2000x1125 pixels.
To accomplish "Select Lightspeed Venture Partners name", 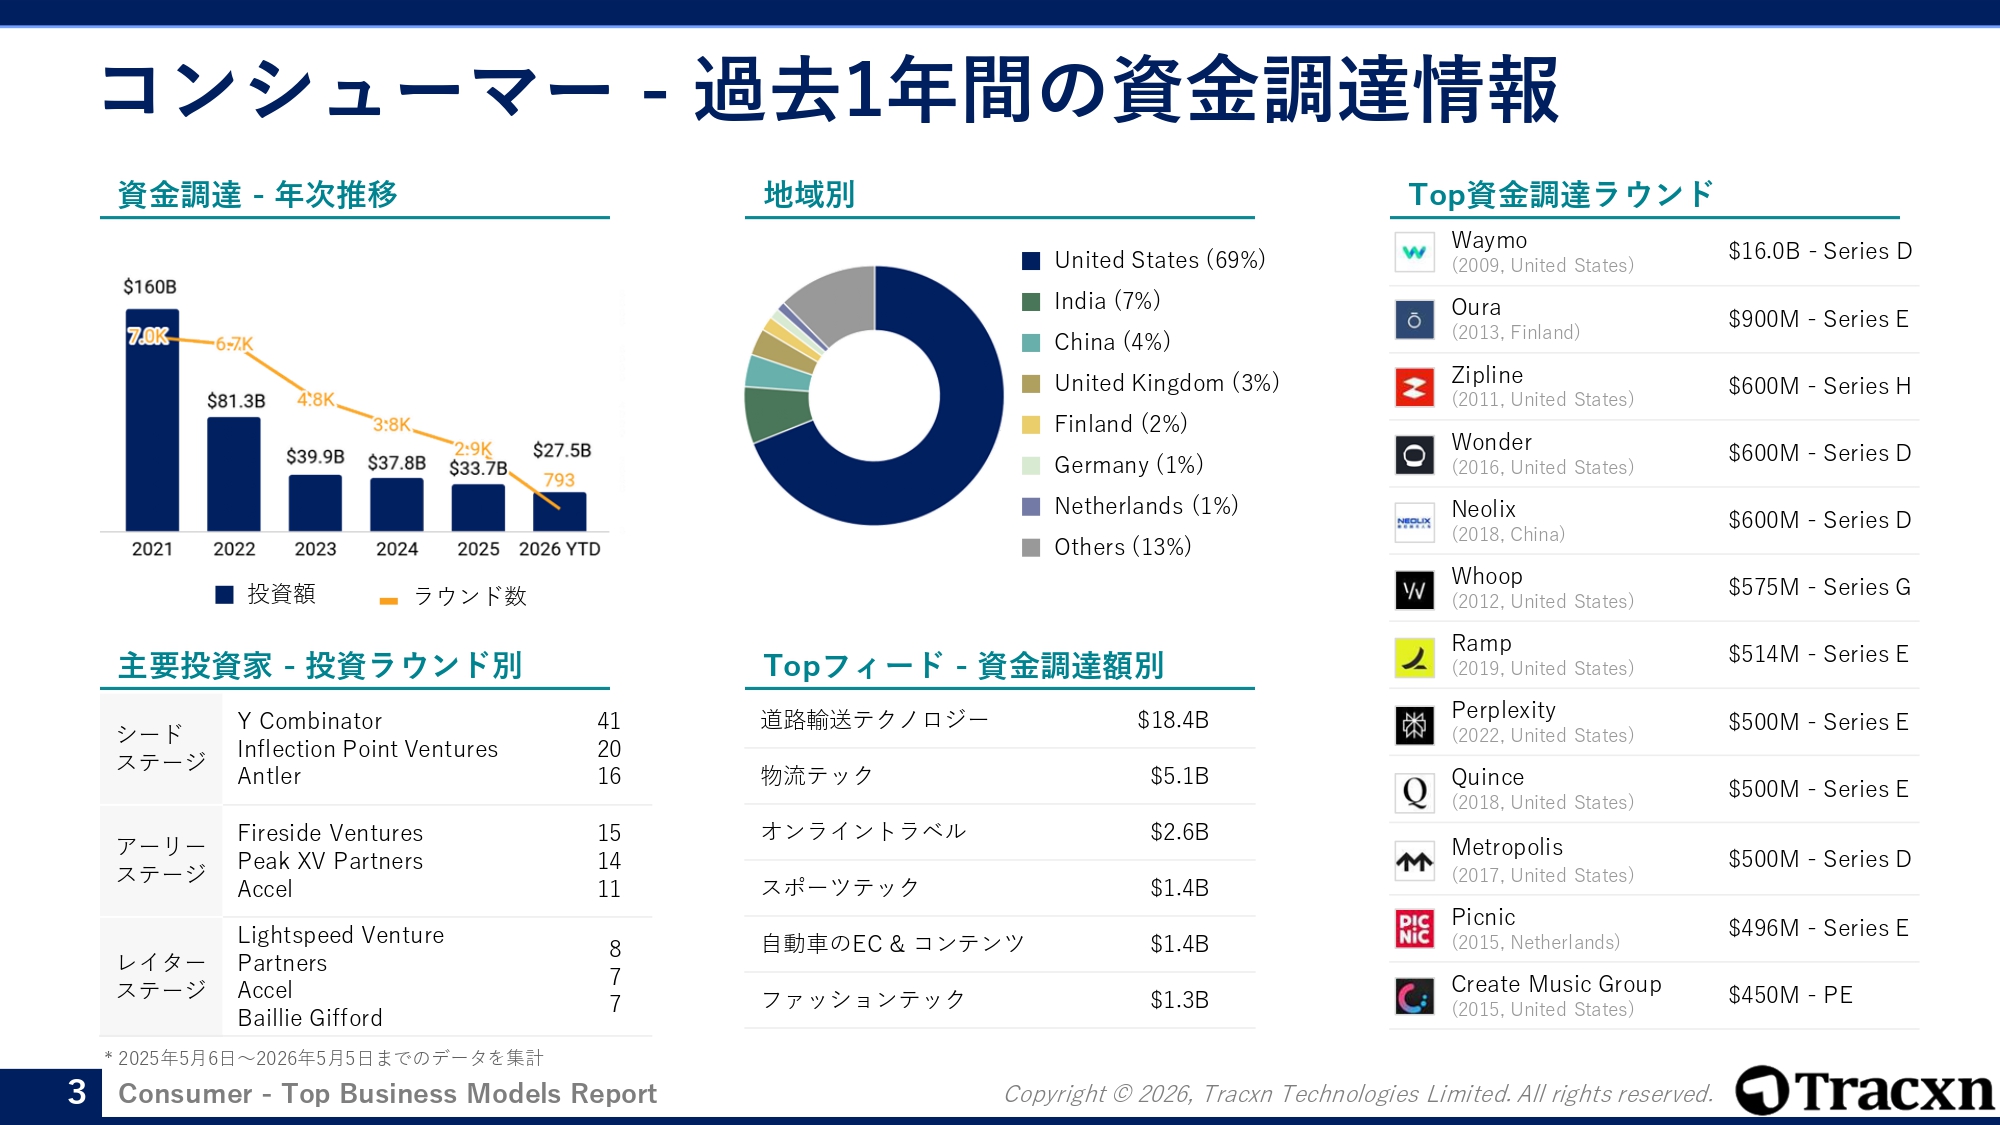I will pyautogui.click(x=341, y=949).
